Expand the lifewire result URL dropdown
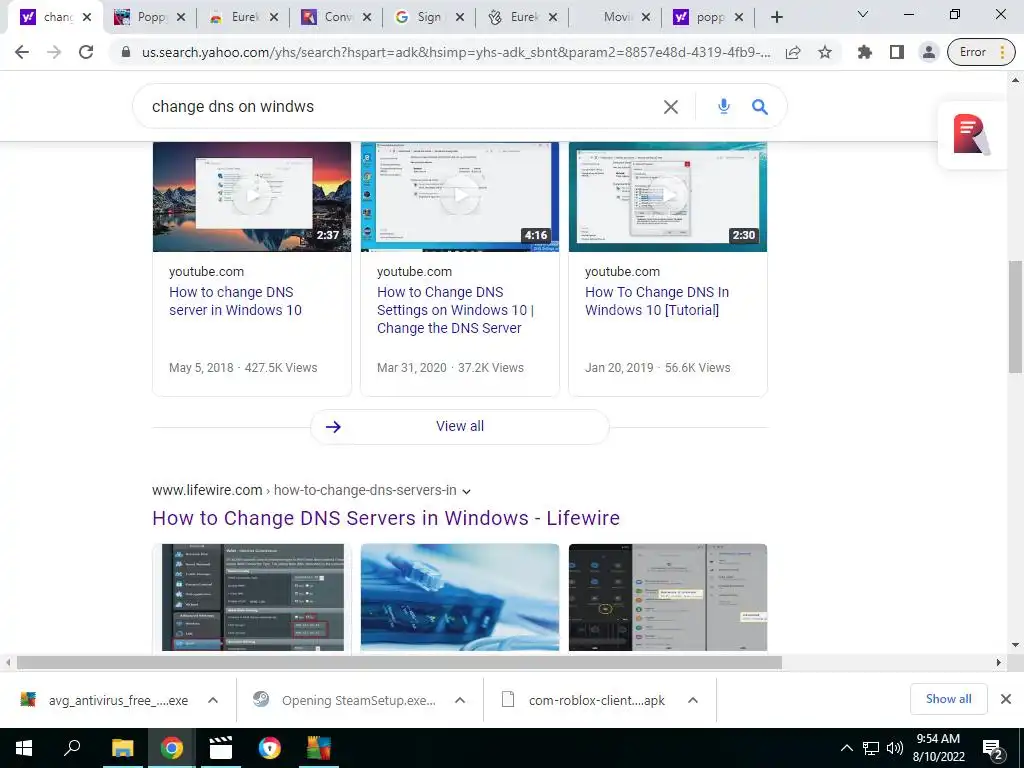Screen dimensions: 1024x768 click(x=466, y=491)
